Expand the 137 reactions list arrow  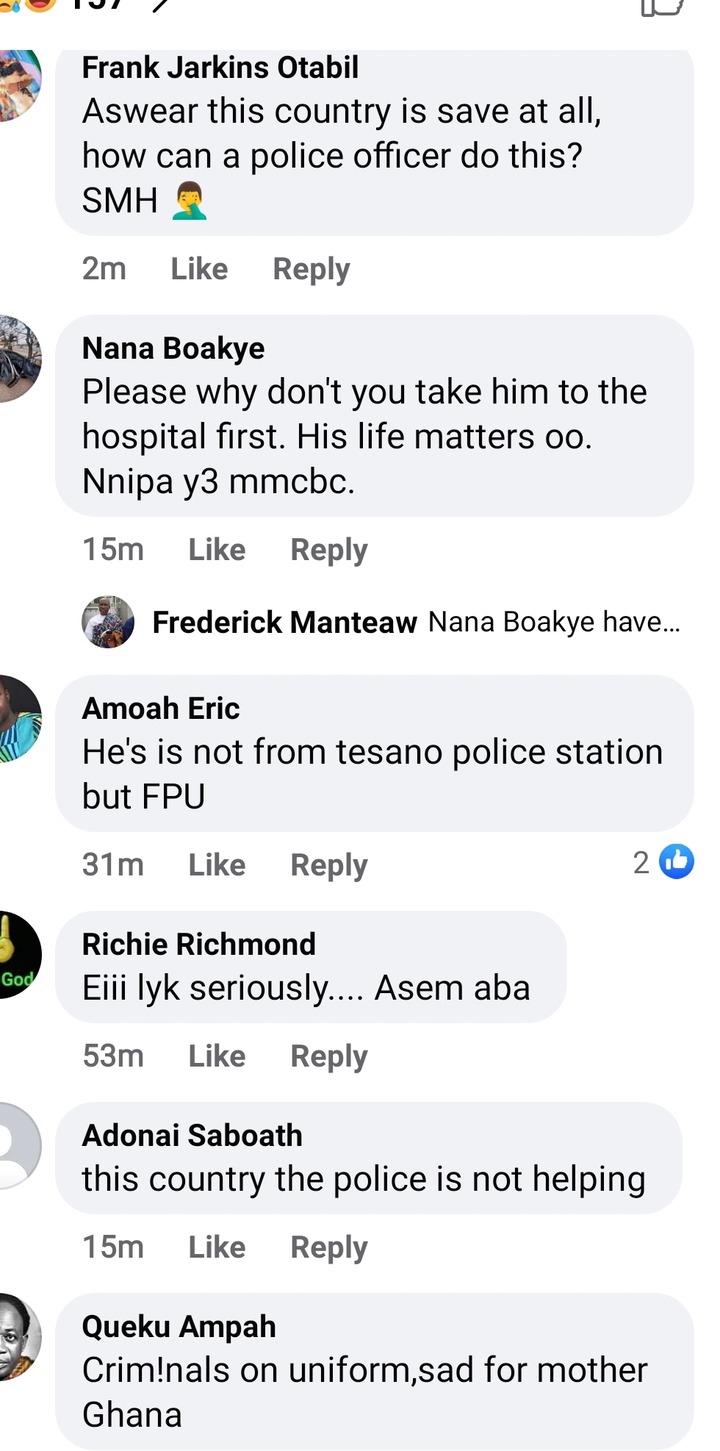point(160,8)
